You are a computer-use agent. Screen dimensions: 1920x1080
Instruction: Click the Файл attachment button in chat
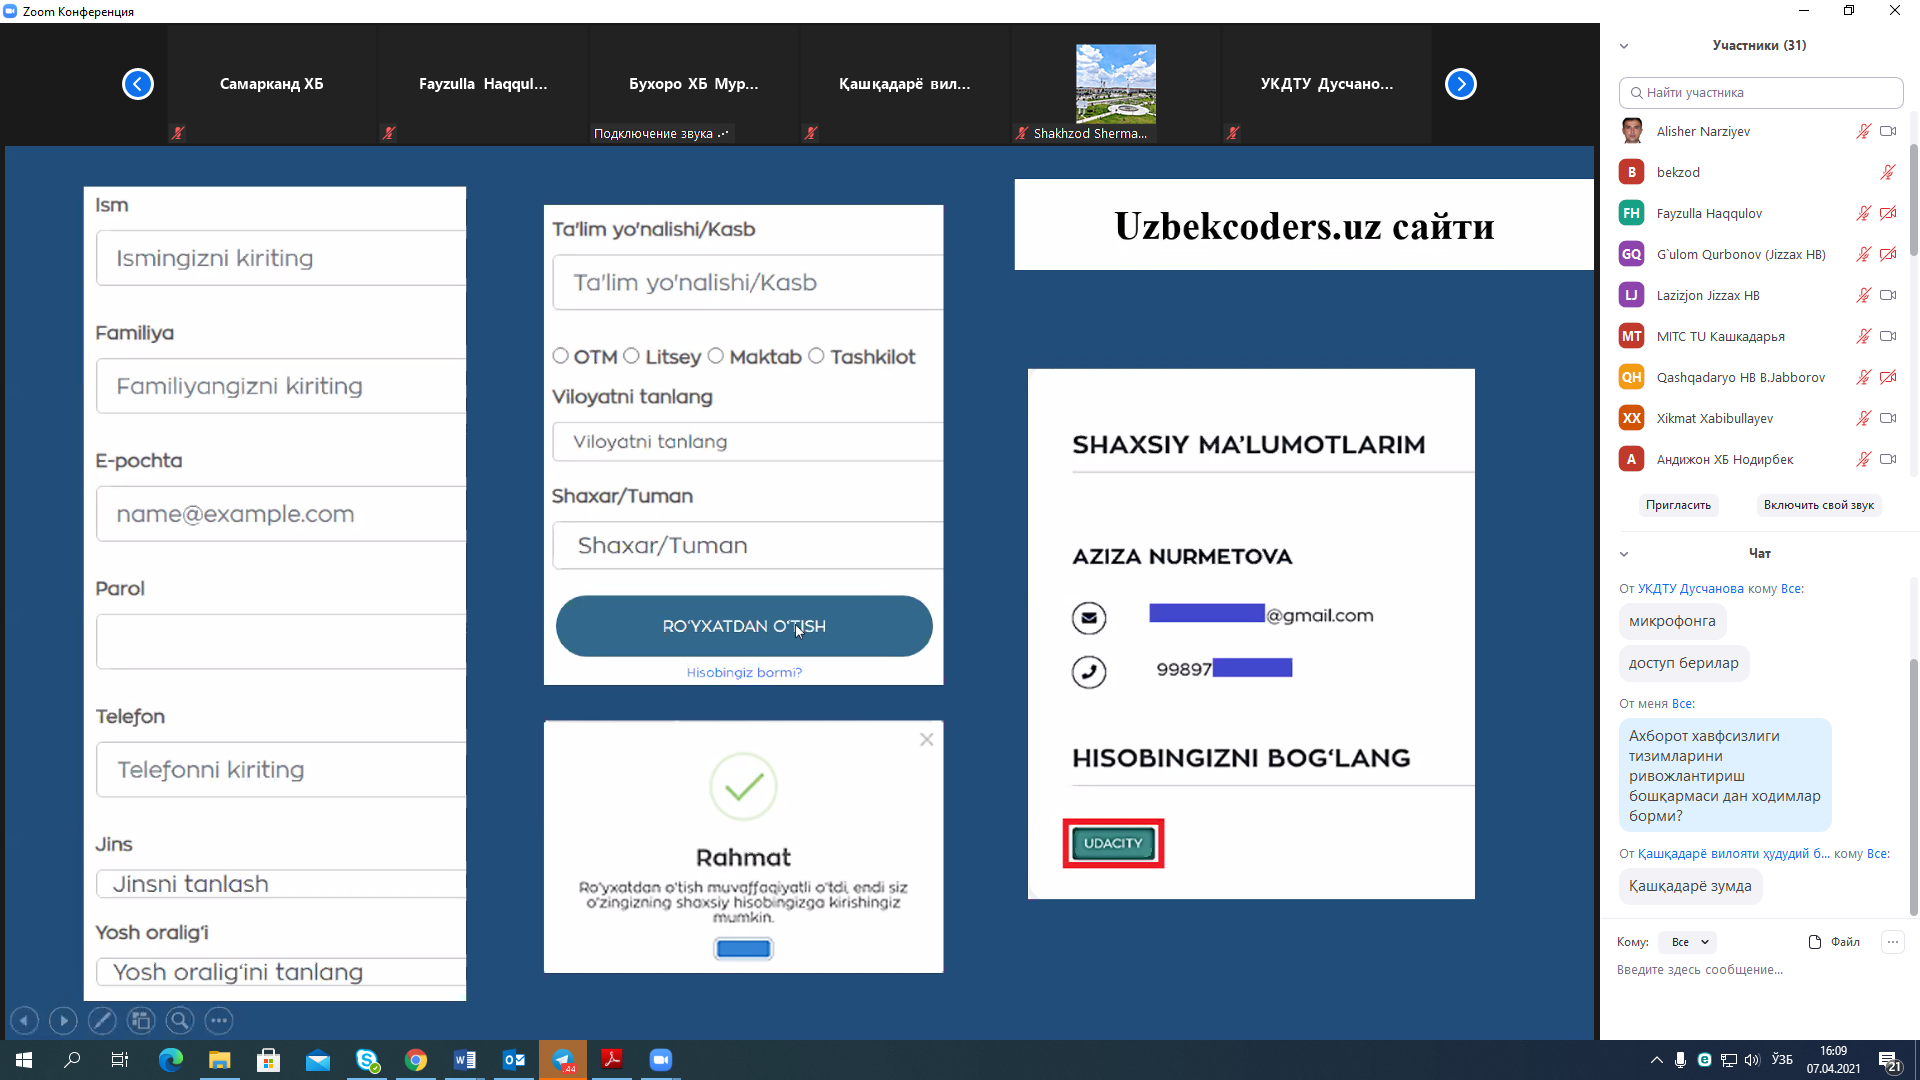(1834, 942)
